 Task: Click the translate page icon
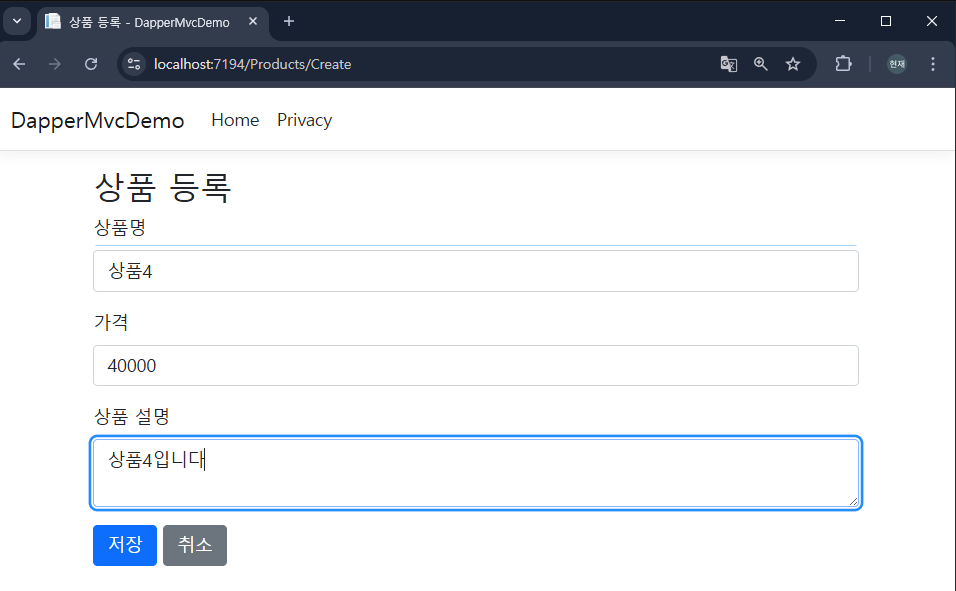click(729, 64)
